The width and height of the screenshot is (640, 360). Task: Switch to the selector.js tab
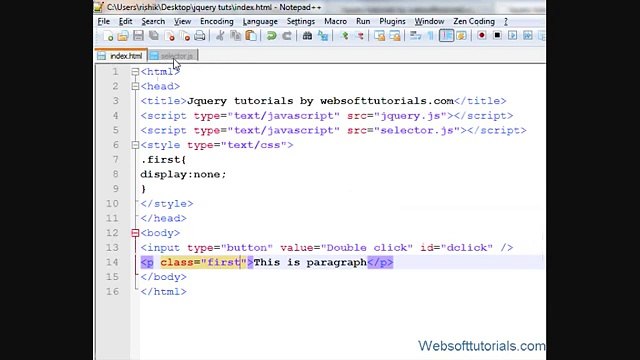(173, 56)
